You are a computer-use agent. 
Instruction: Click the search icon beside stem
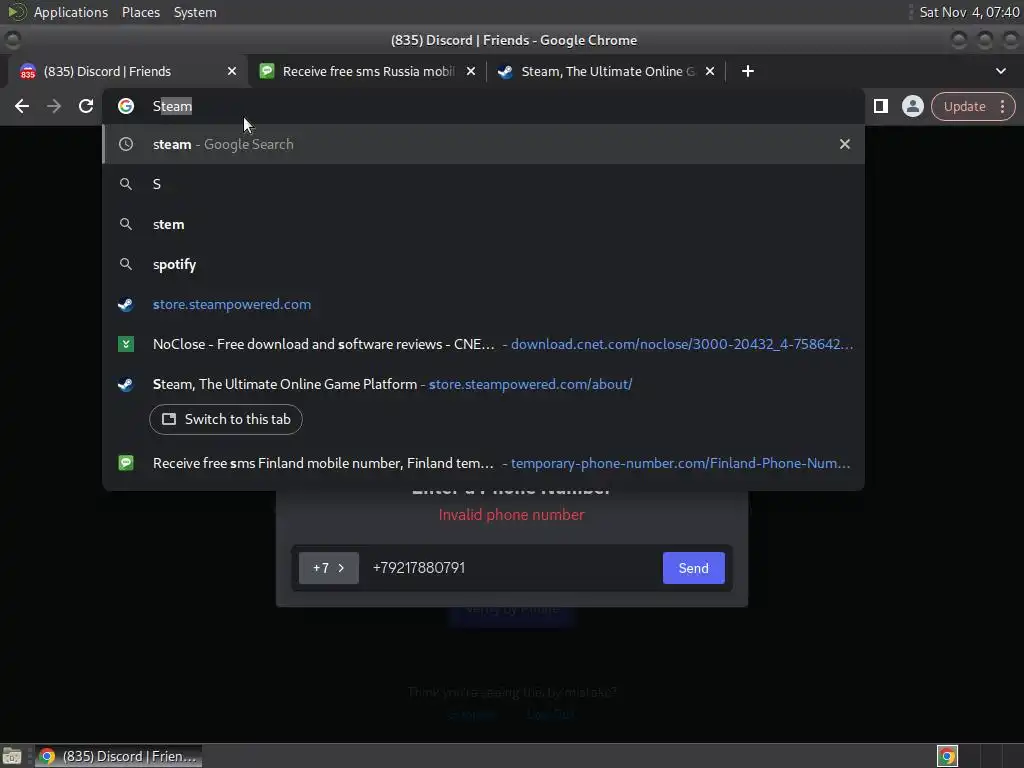(126, 224)
